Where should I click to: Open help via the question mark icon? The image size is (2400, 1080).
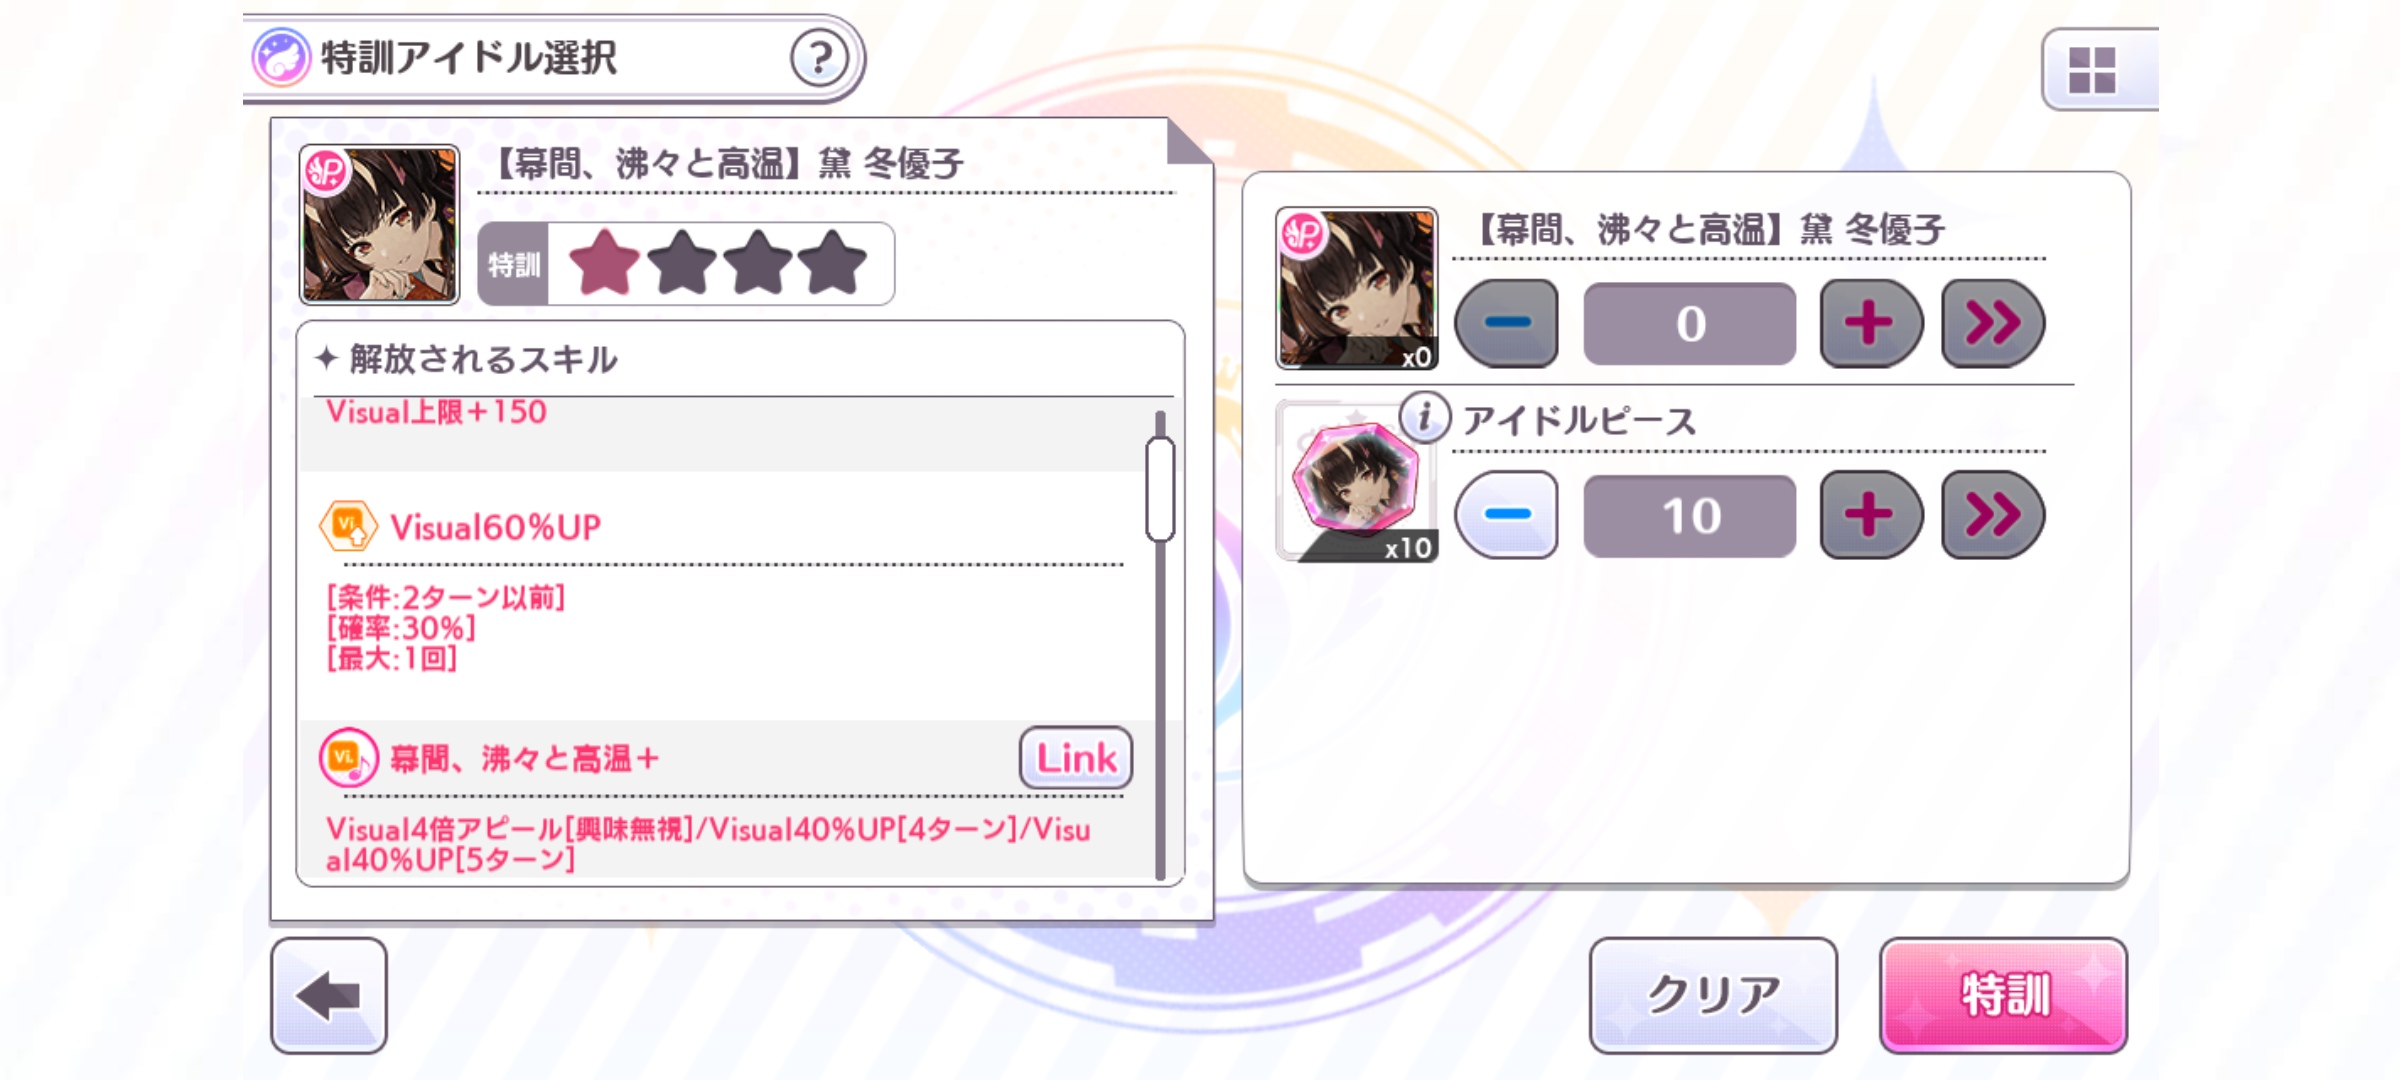click(x=819, y=59)
